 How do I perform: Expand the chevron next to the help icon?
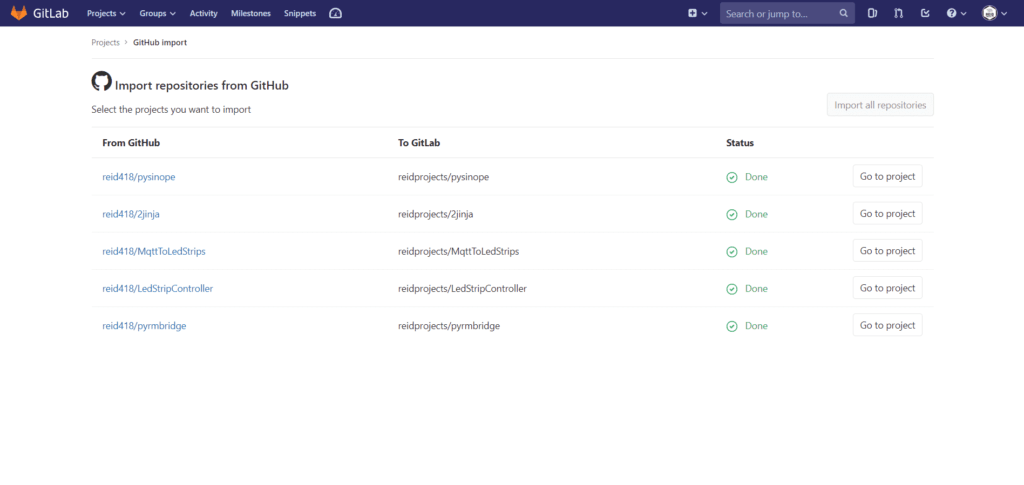tap(963, 13)
